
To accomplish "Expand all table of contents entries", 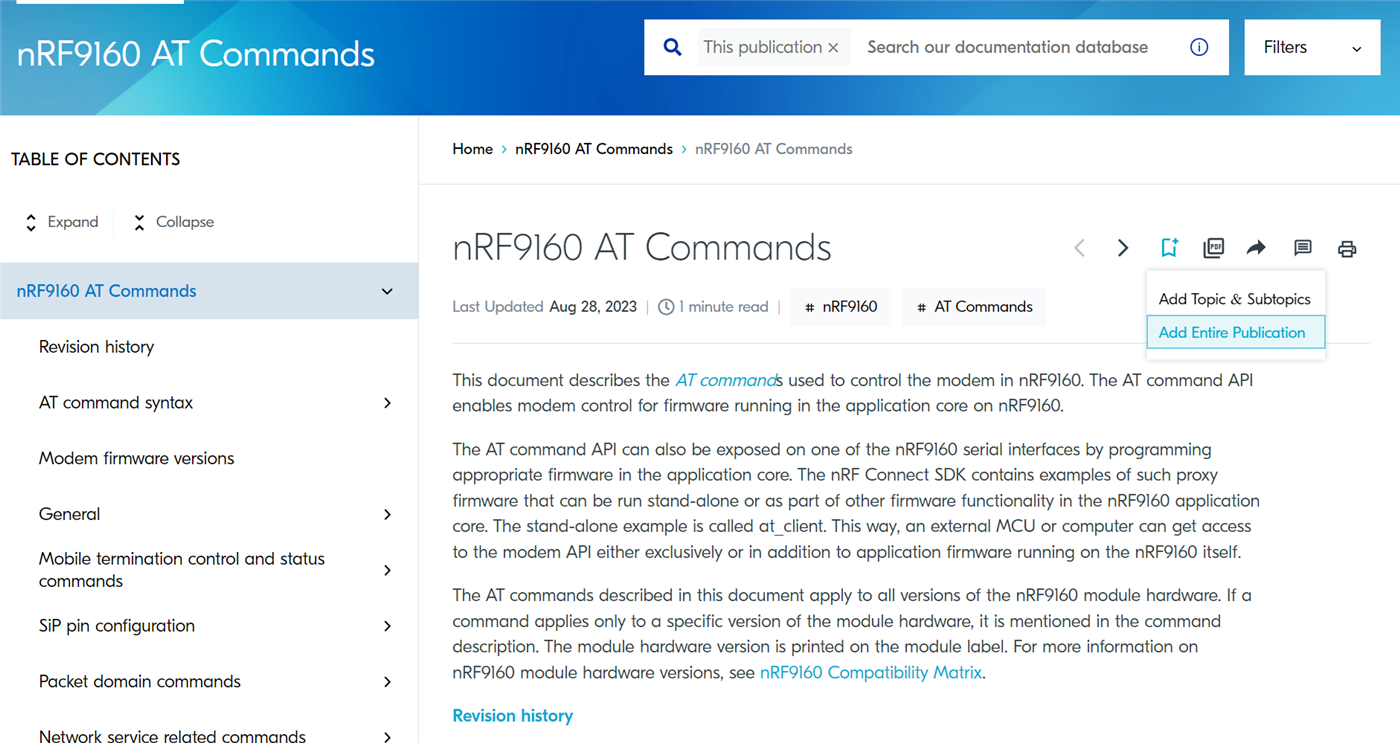I will pyautogui.click(x=61, y=222).
